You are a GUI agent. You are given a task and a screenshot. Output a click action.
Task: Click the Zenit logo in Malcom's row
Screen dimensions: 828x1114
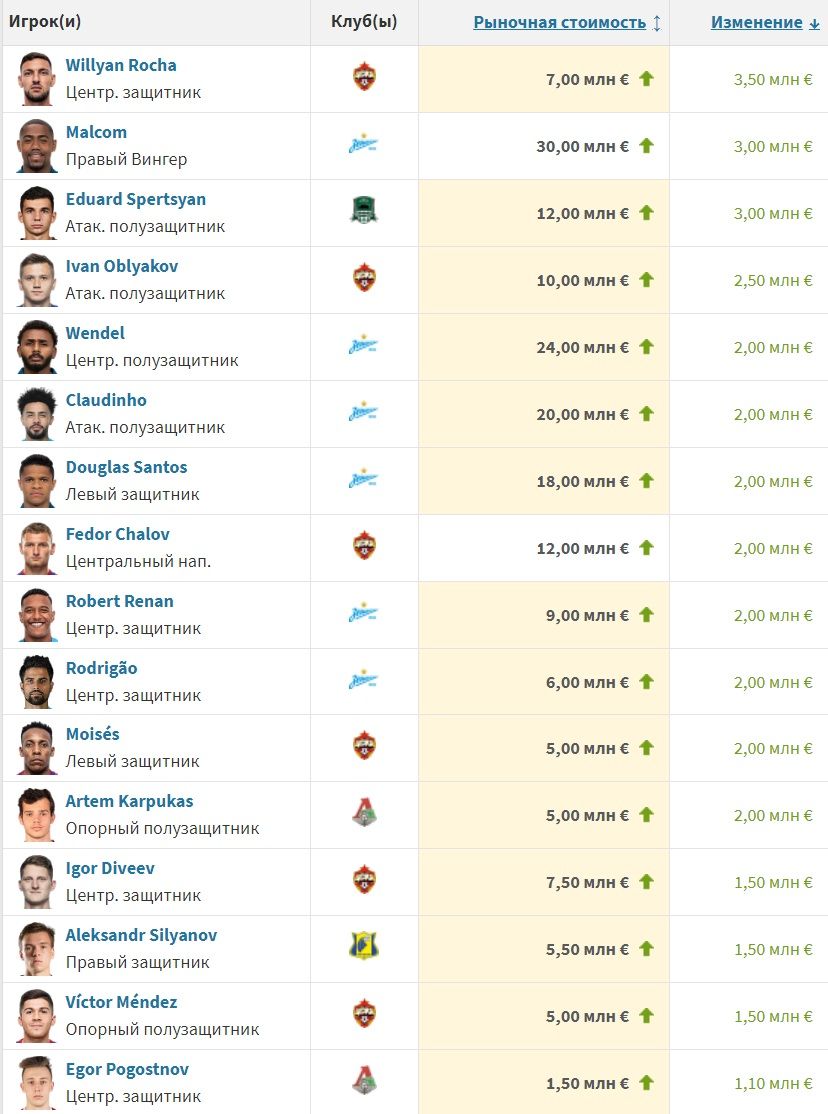[364, 145]
